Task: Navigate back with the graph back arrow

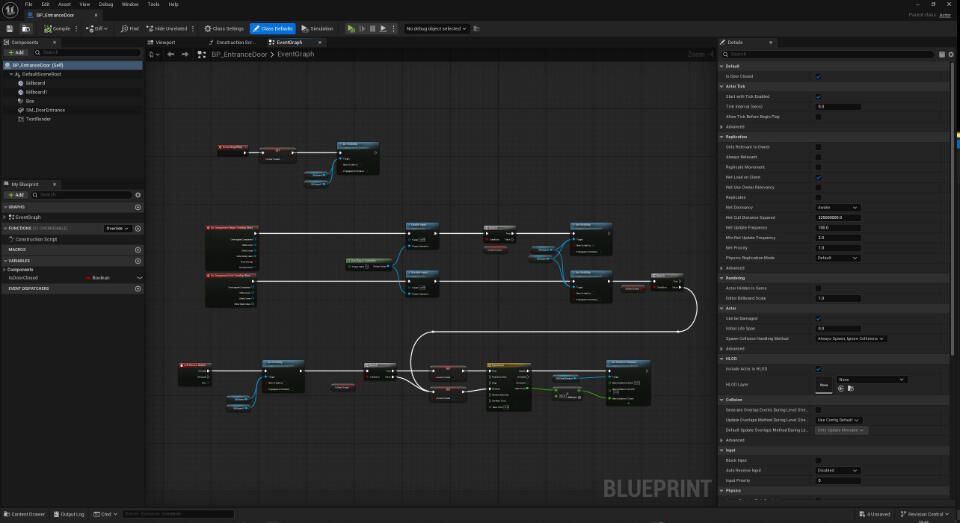Action: tap(171, 55)
